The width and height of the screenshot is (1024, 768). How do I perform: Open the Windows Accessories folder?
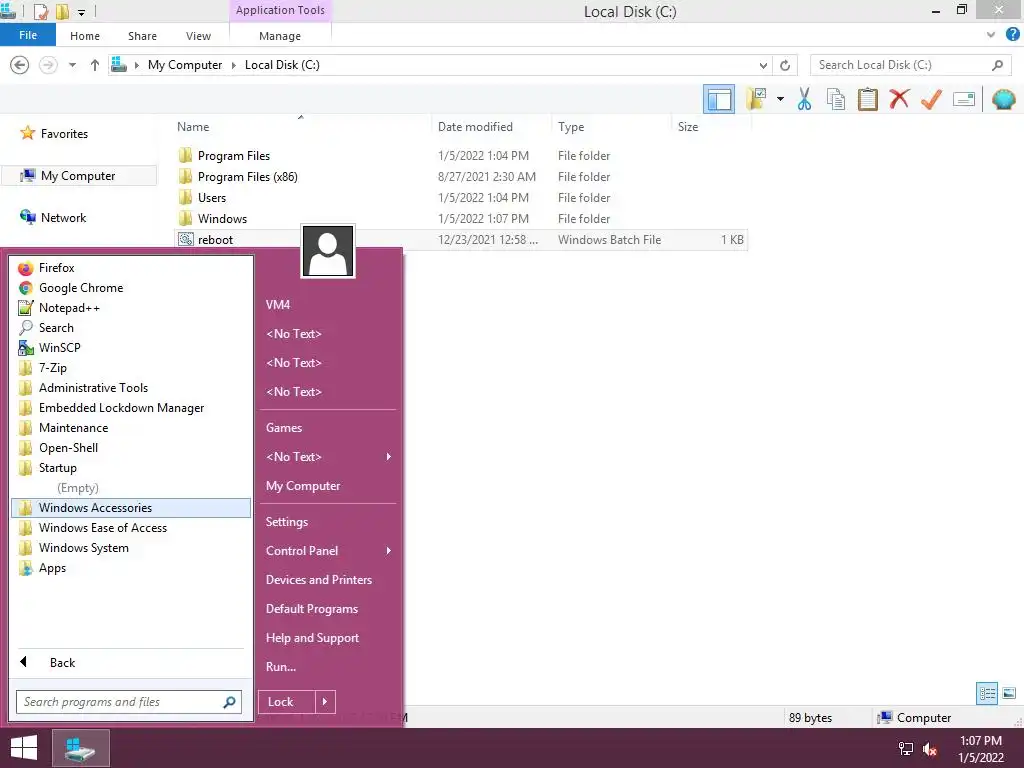pyautogui.click(x=131, y=507)
